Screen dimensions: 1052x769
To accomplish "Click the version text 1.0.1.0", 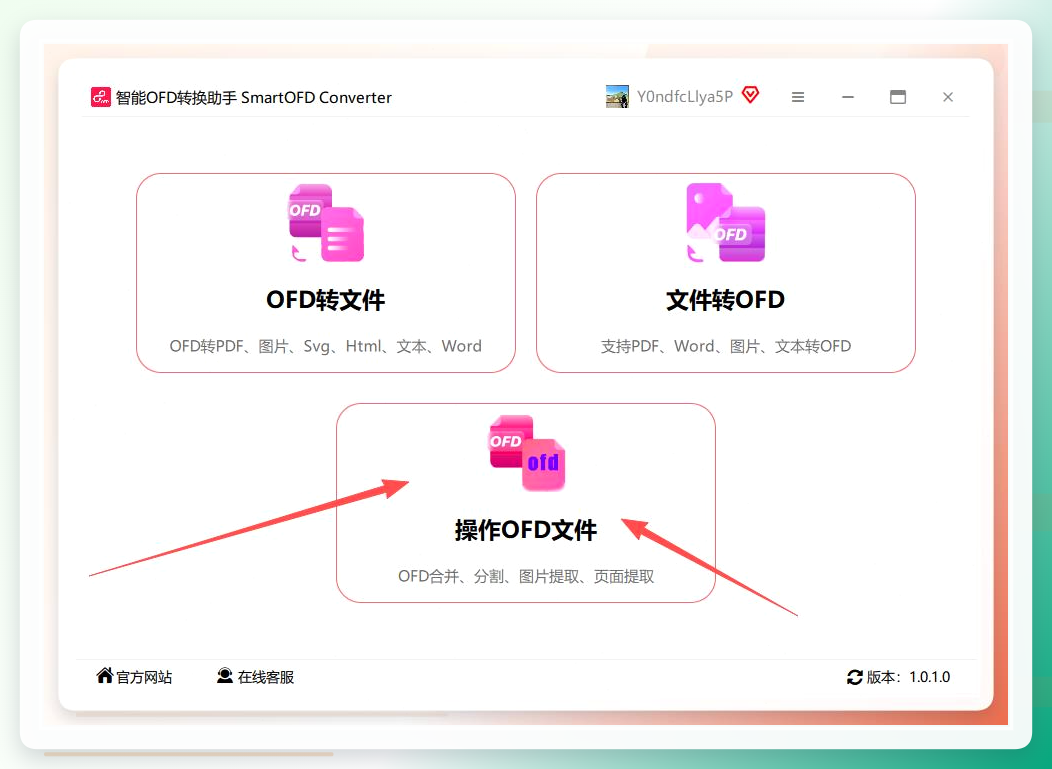I will pyautogui.click(x=930, y=677).
